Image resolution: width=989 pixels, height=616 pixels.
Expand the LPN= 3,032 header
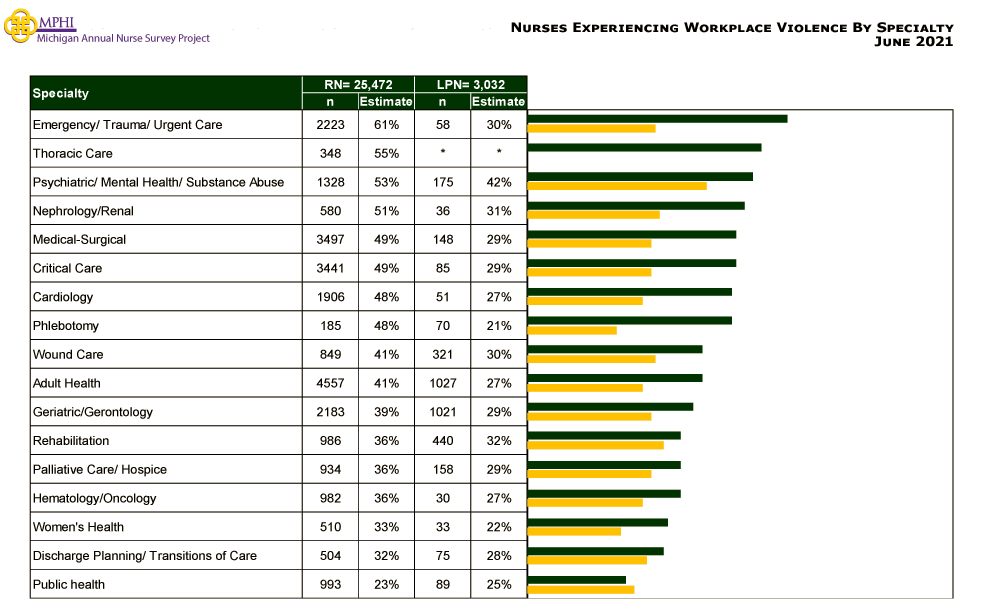coord(470,84)
